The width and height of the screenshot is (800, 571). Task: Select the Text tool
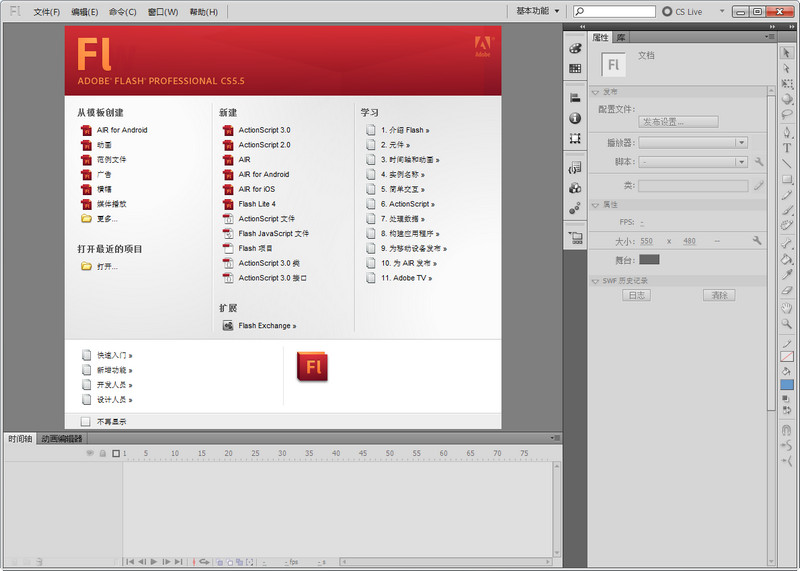(x=787, y=147)
